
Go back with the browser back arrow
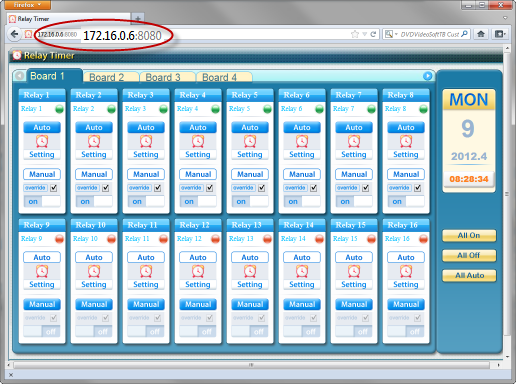point(14,34)
